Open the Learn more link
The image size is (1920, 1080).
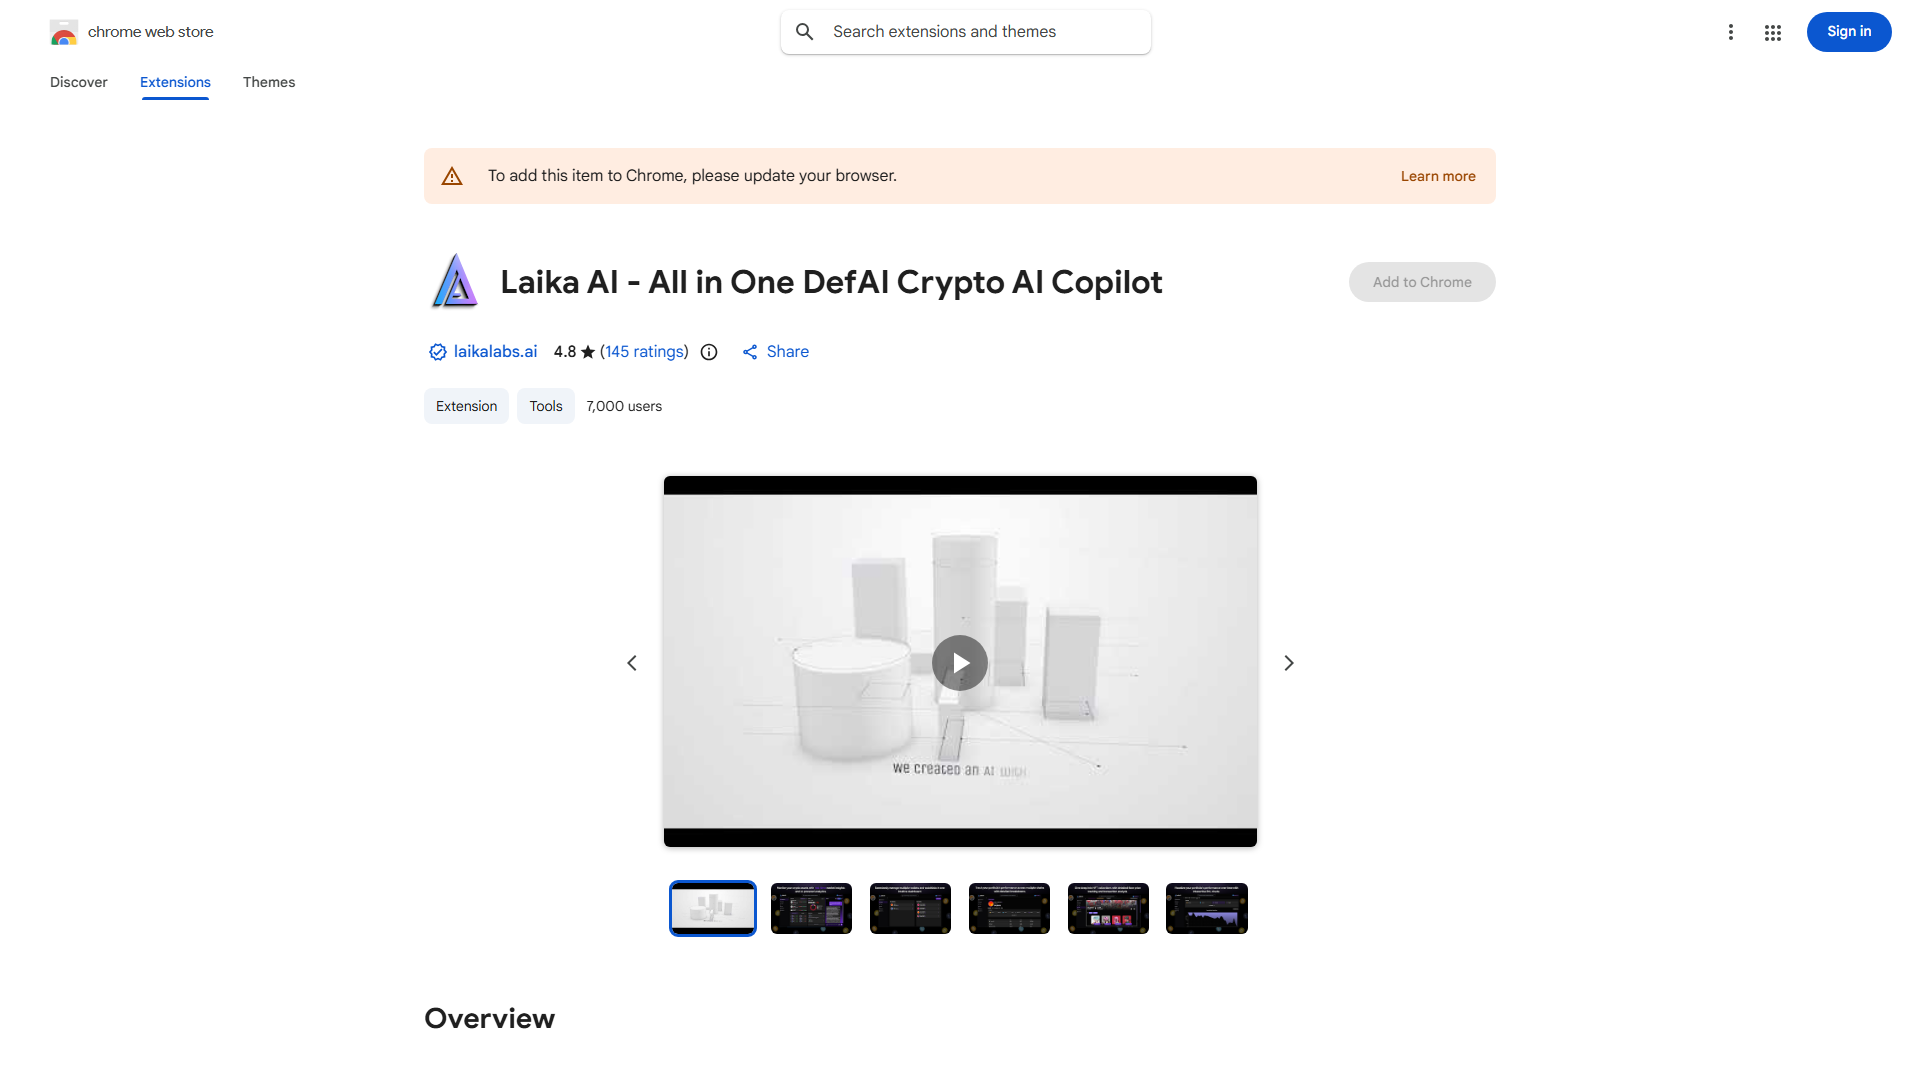click(x=1438, y=176)
